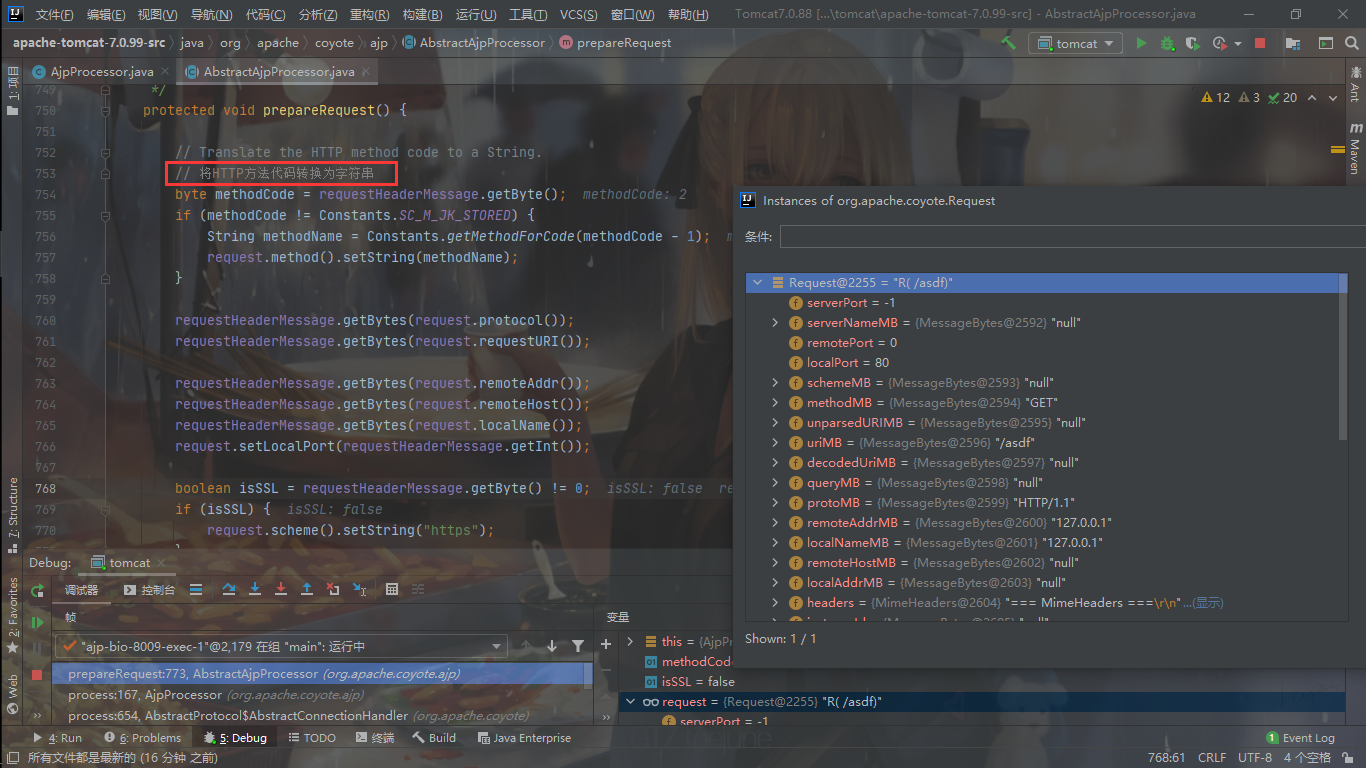The height and width of the screenshot is (768, 1366).
Task: Open the File (文件) menu
Action: pyautogui.click(x=54, y=15)
